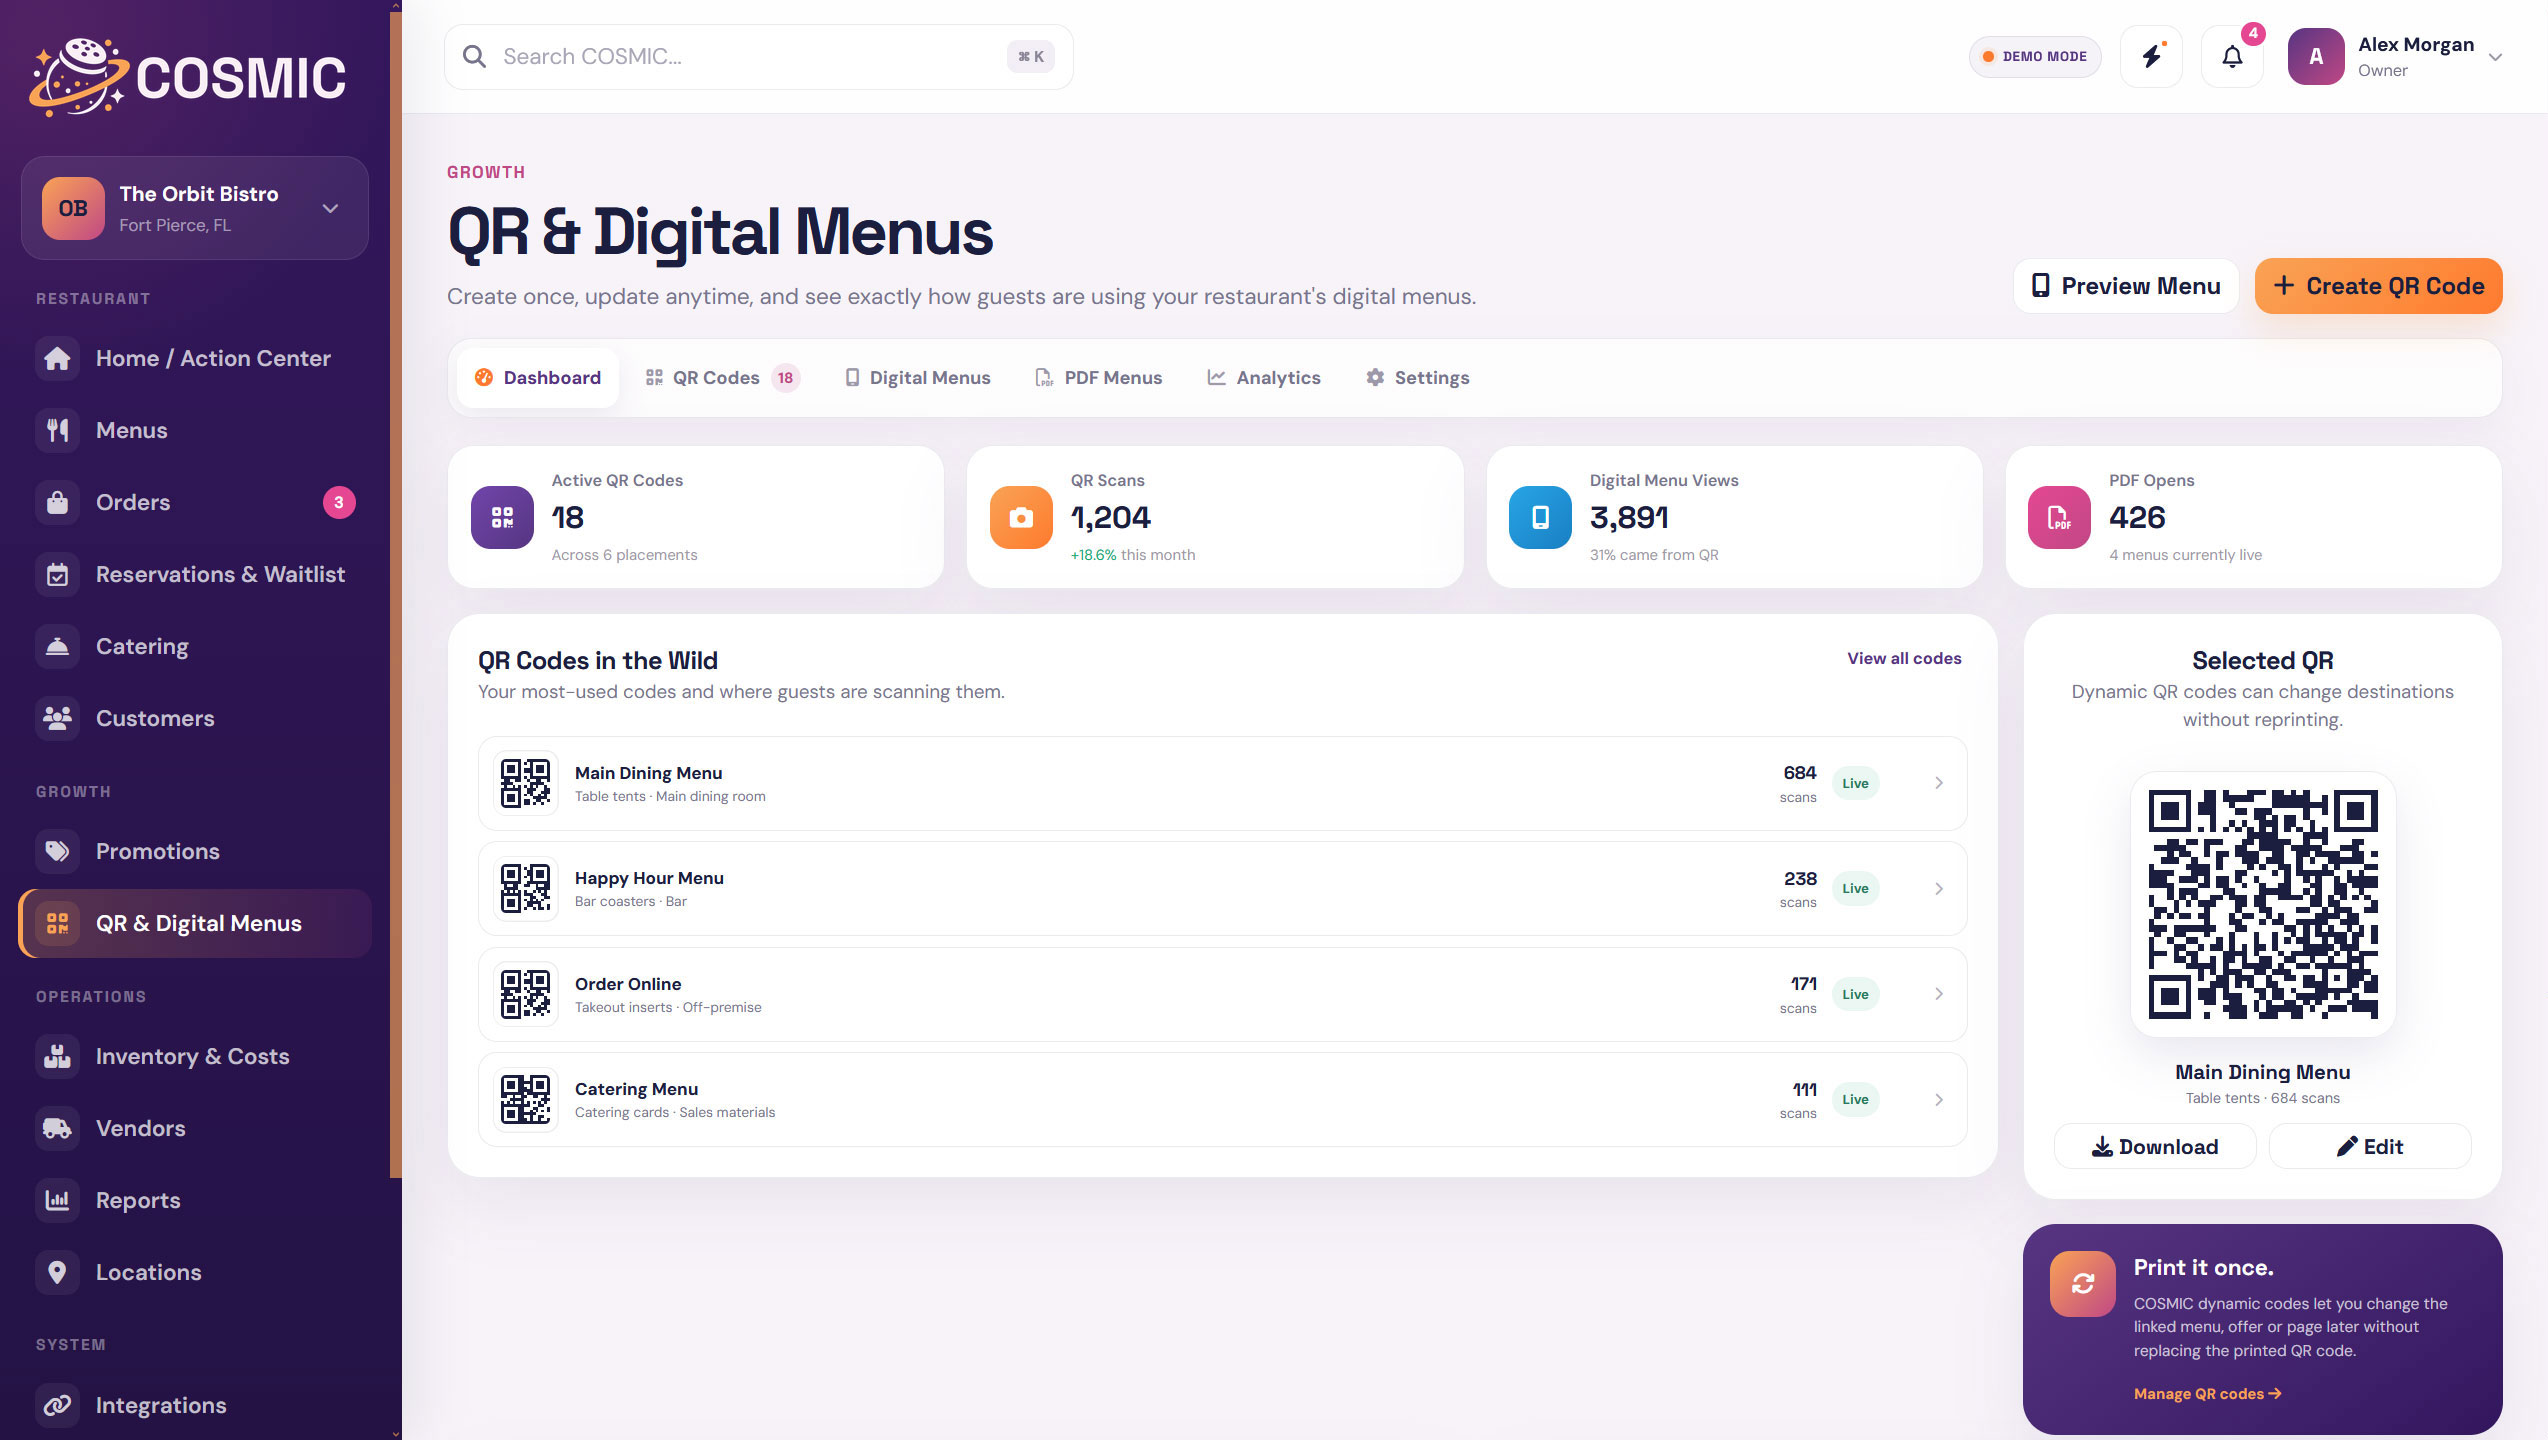The width and height of the screenshot is (2548, 1440).
Task: Click the QR Scans orange camera icon
Action: click(1021, 517)
